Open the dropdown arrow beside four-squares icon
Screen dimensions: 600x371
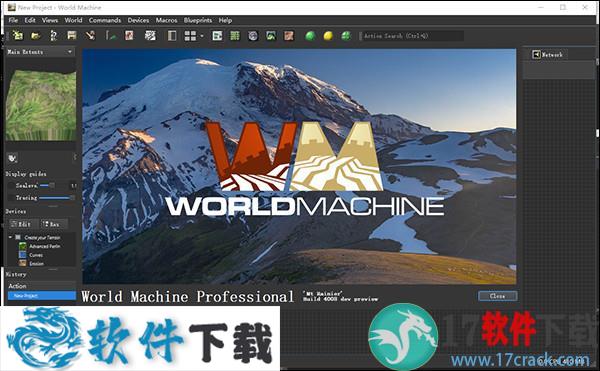[x=202, y=36]
